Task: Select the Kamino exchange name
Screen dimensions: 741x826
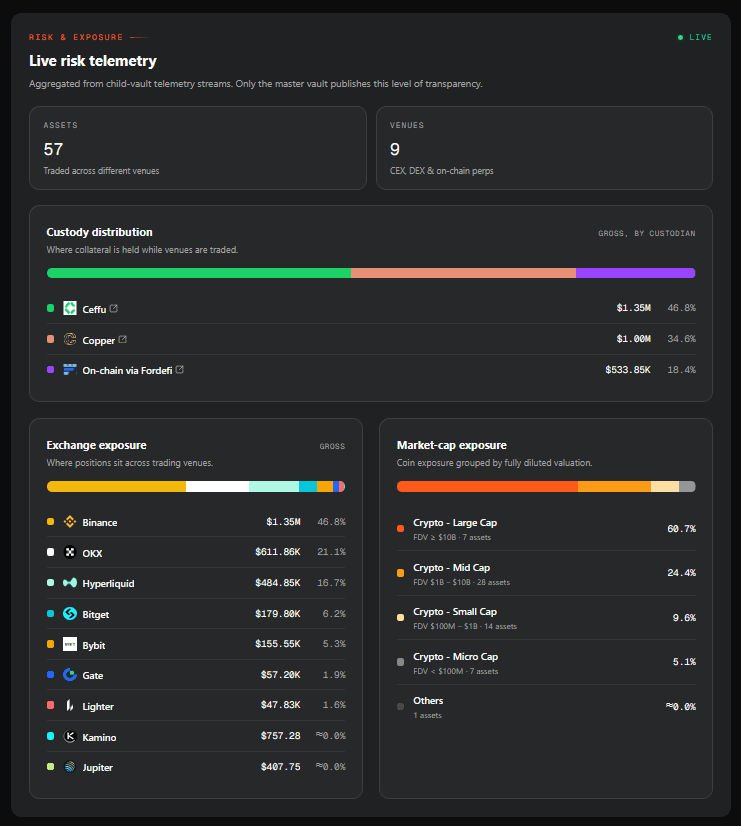Action: [99, 738]
